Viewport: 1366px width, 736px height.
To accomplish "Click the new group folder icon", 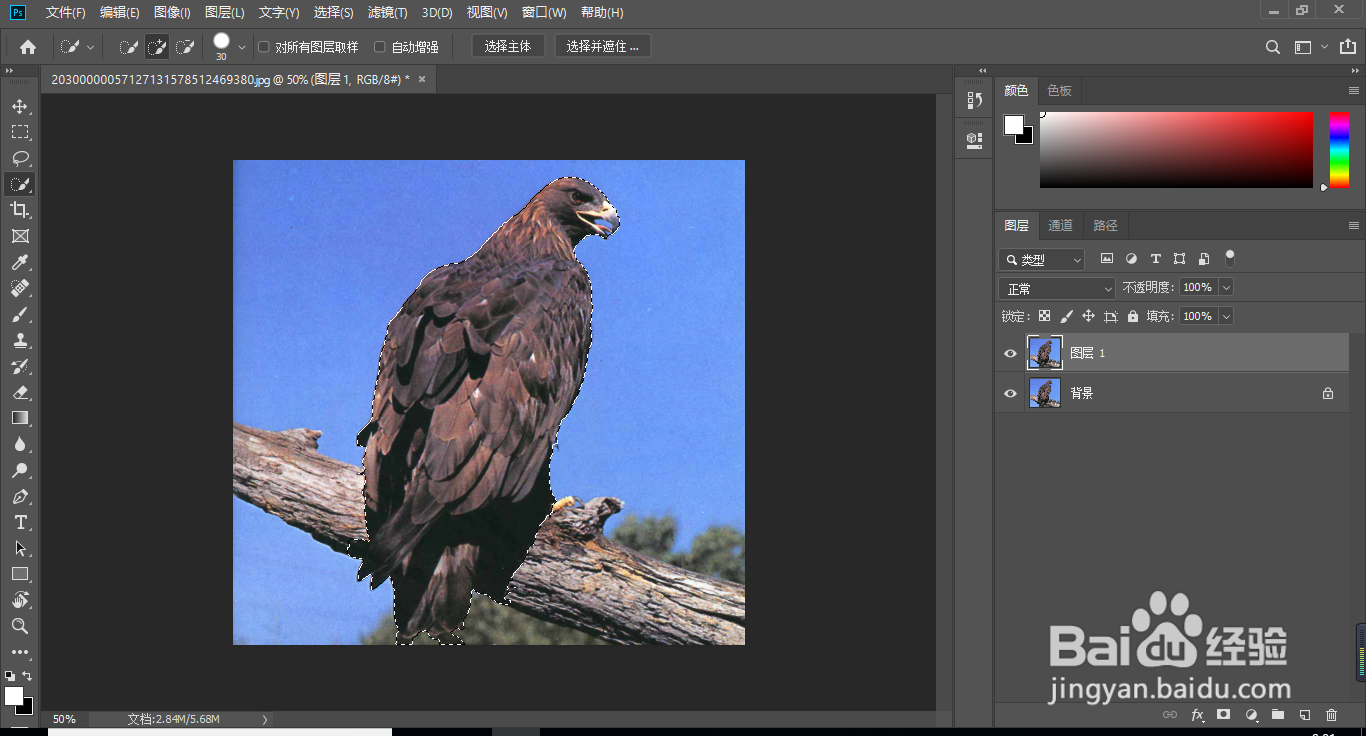I will [x=1277, y=715].
